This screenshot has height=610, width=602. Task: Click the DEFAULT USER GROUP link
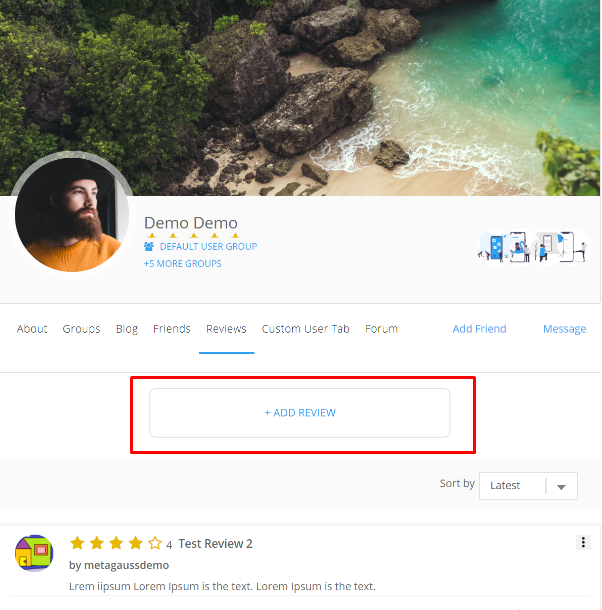click(x=208, y=246)
